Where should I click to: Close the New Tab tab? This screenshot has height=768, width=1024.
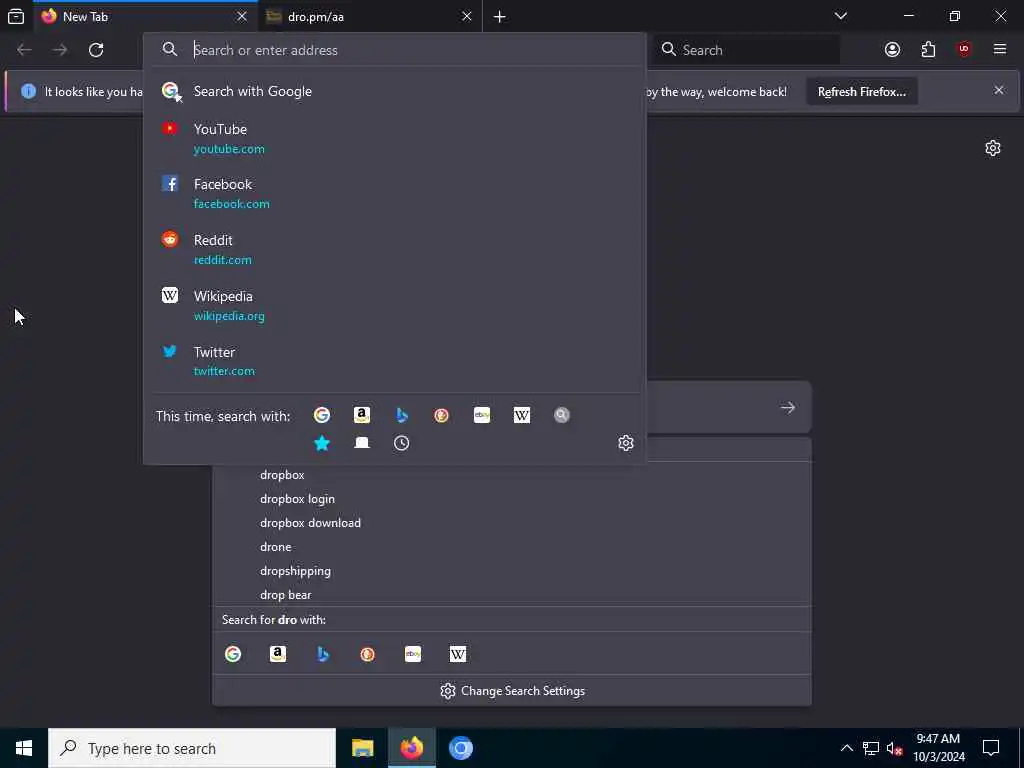pyautogui.click(x=242, y=16)
